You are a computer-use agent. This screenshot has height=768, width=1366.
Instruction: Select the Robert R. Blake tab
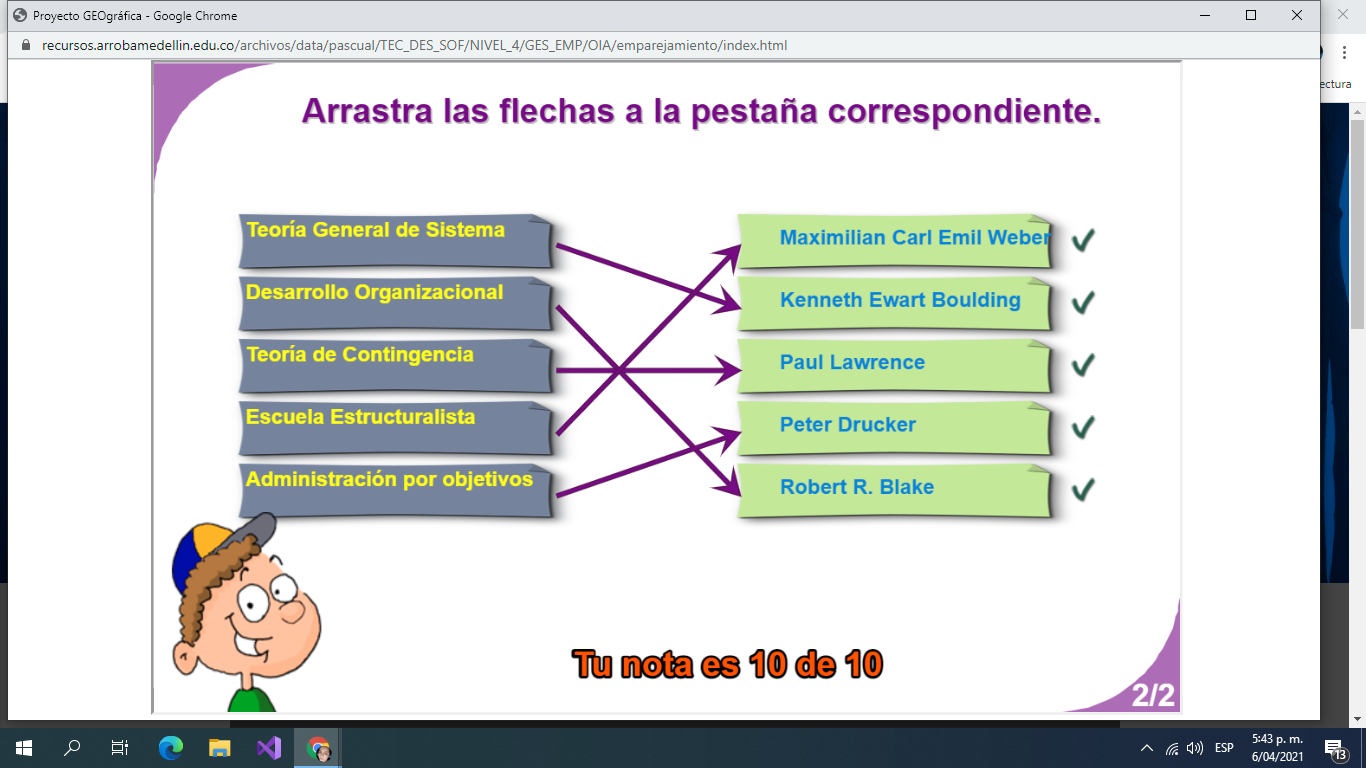pos(895,490)
